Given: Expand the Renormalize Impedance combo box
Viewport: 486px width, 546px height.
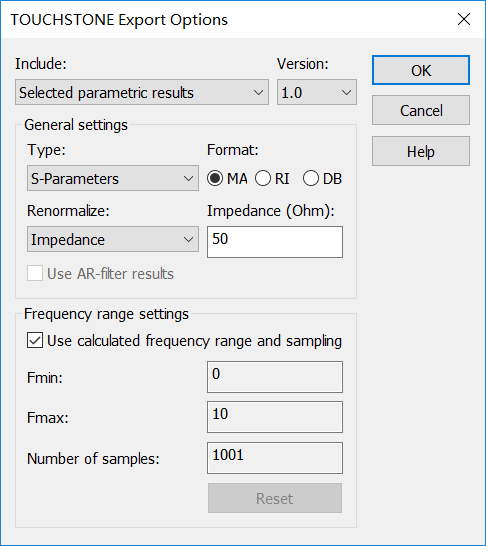Looking at the screenshot, I should [x=113, y=239].
